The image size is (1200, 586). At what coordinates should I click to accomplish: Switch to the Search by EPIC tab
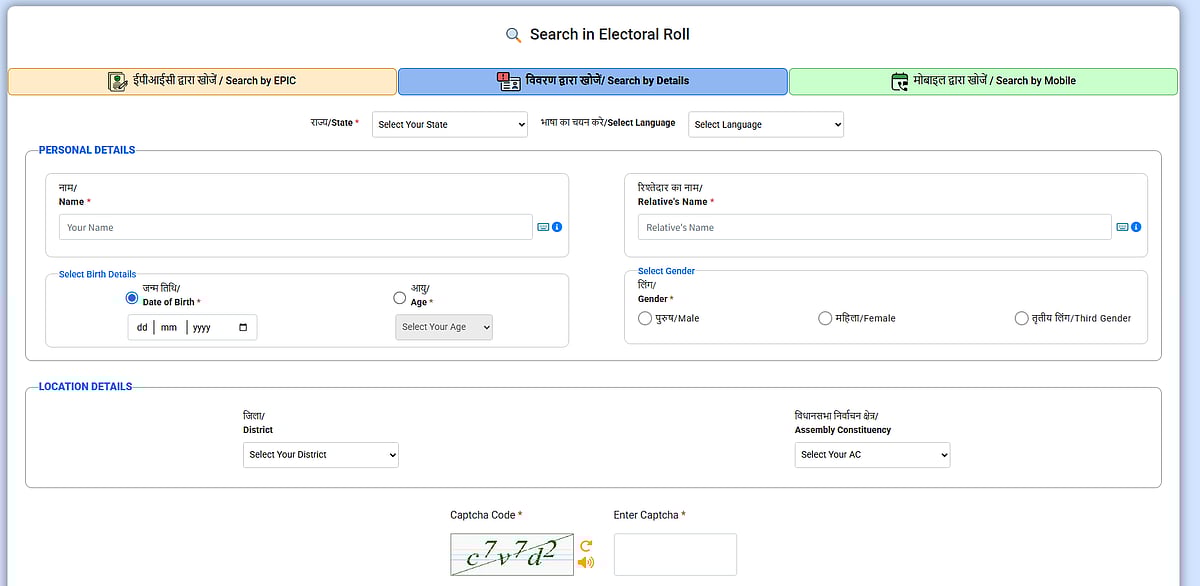pos(202,81)
